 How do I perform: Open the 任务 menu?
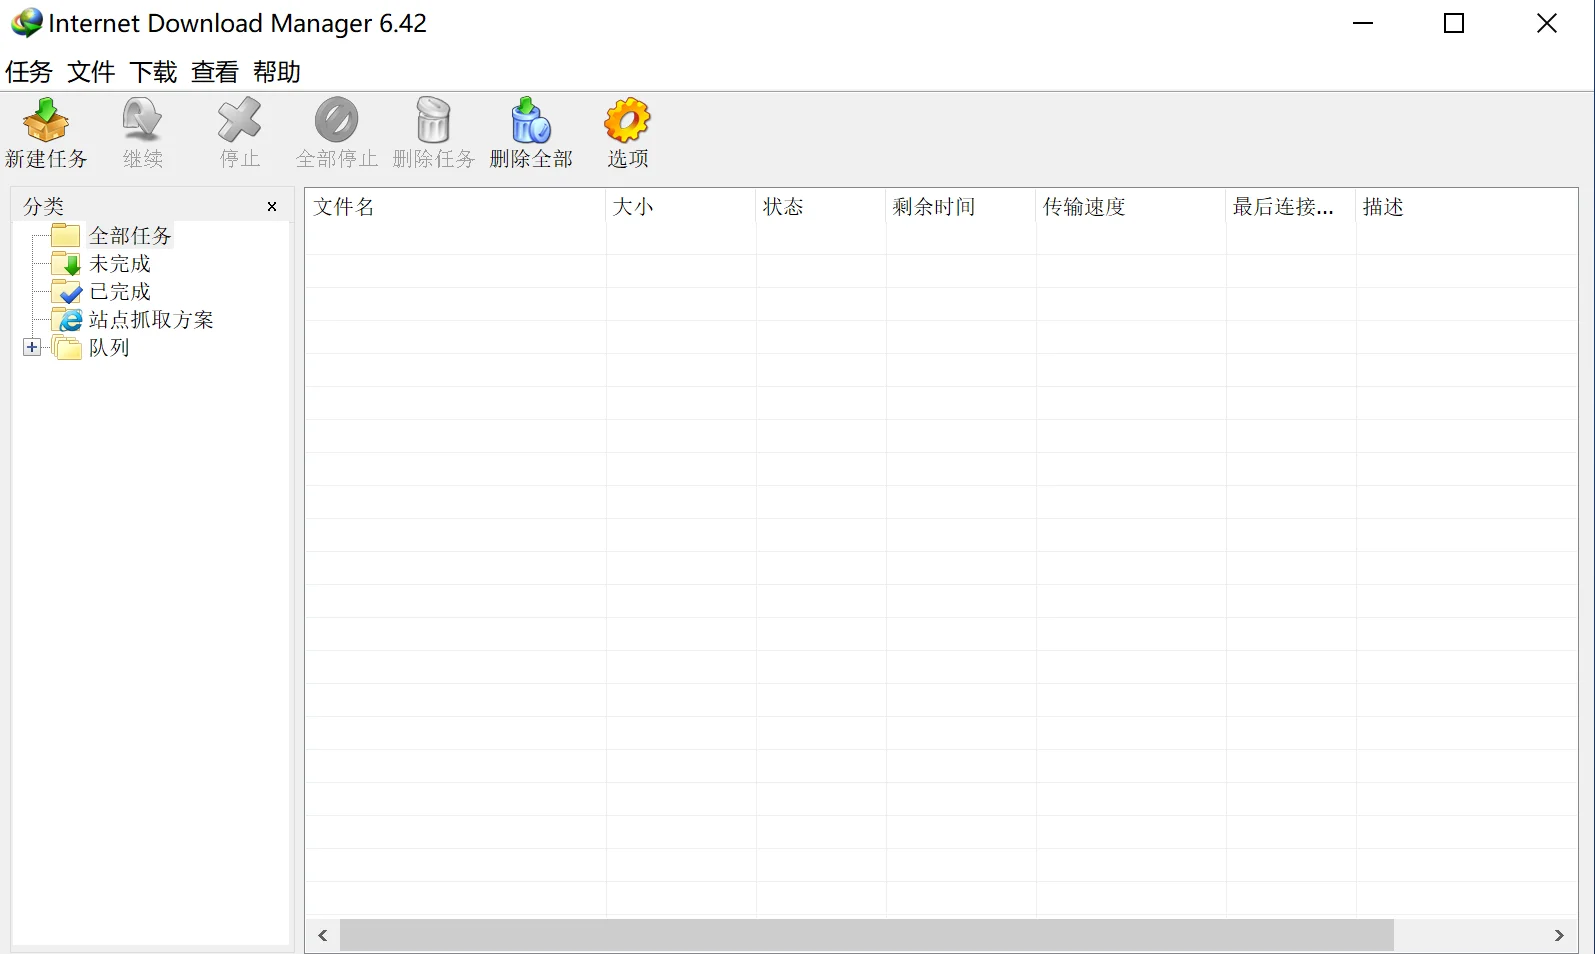click(x=29, y=72)
